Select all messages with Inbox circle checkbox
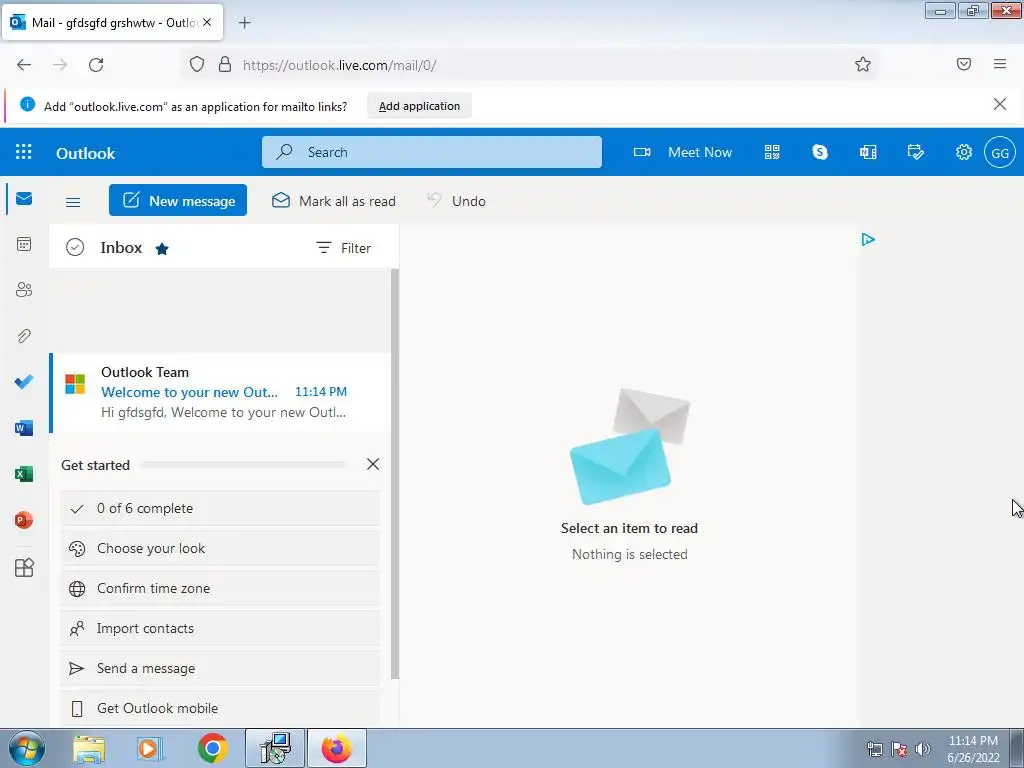 pyautogui.click(x=75, y=248)
